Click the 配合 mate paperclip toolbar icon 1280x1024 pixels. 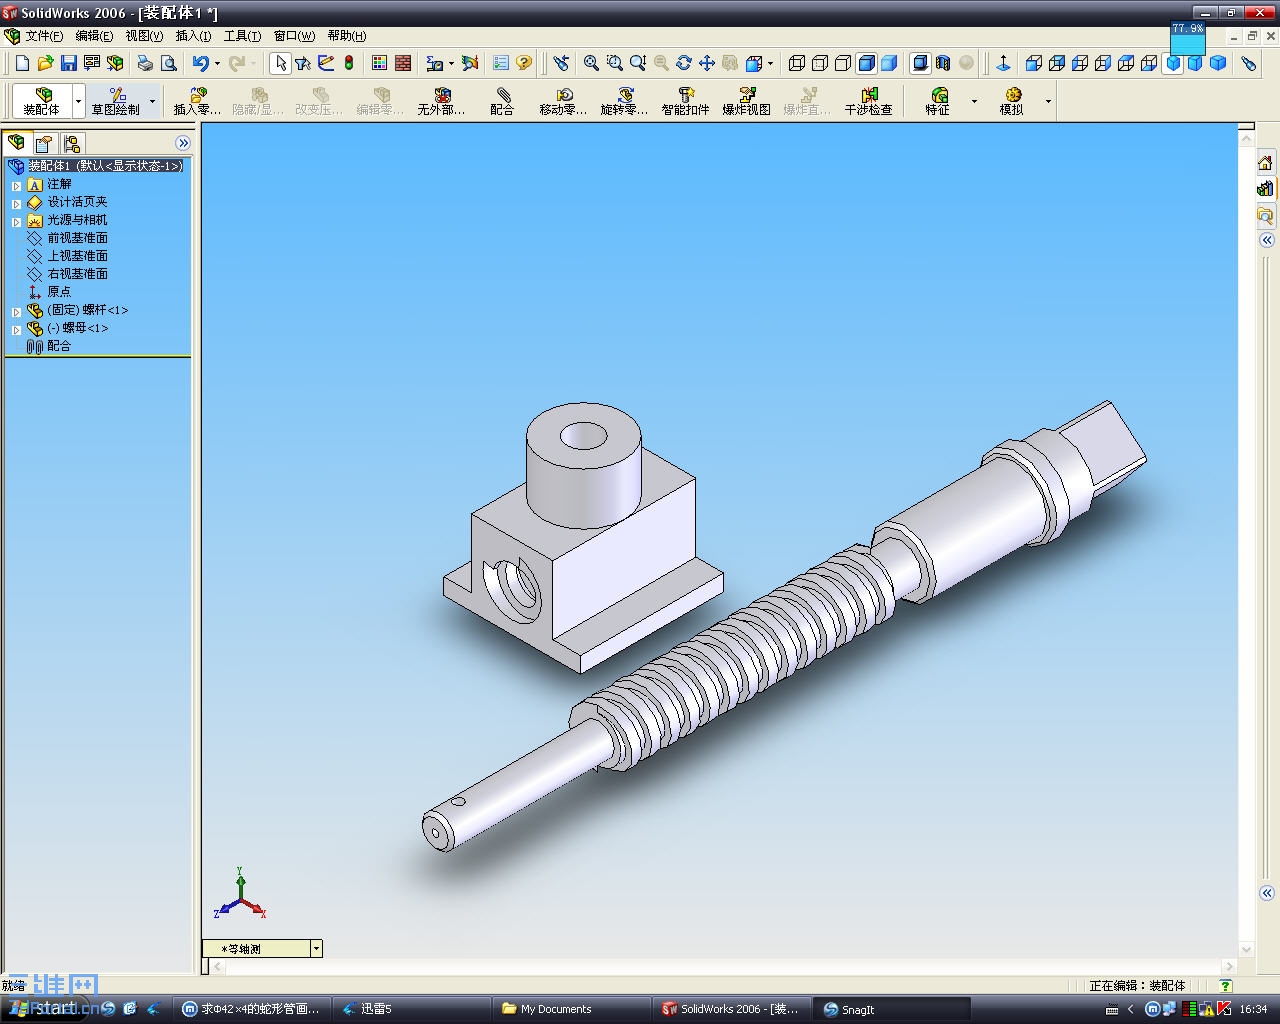point(502,101)
